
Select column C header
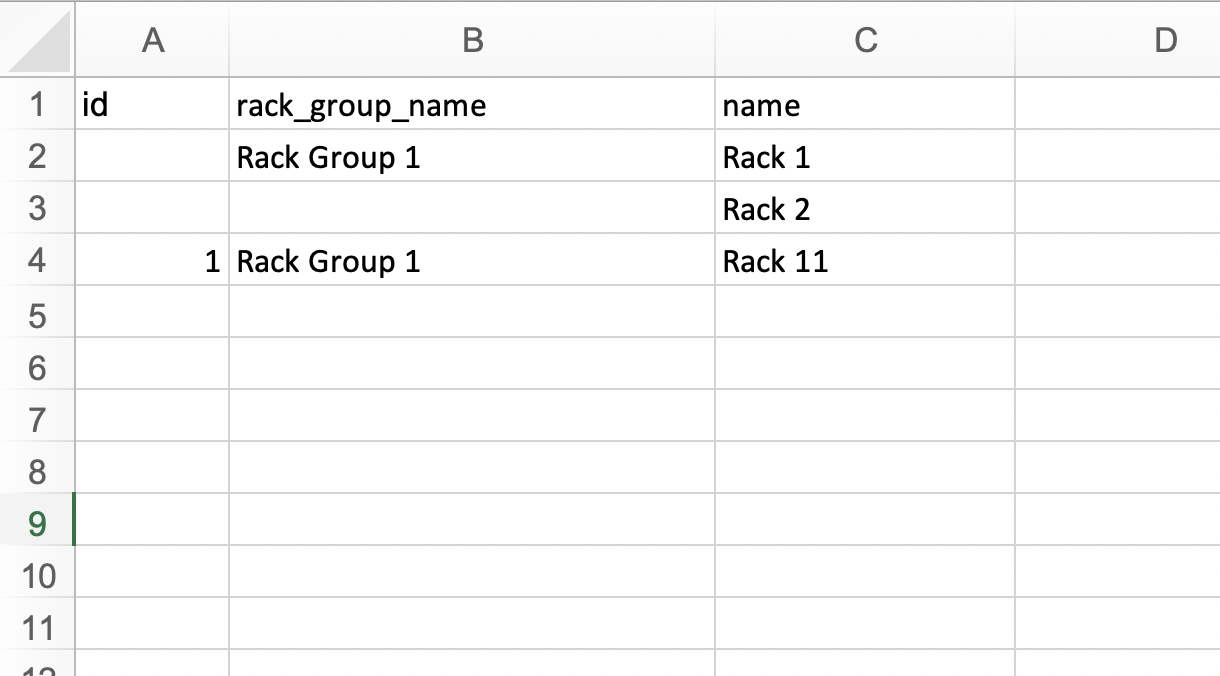(865, 39)
